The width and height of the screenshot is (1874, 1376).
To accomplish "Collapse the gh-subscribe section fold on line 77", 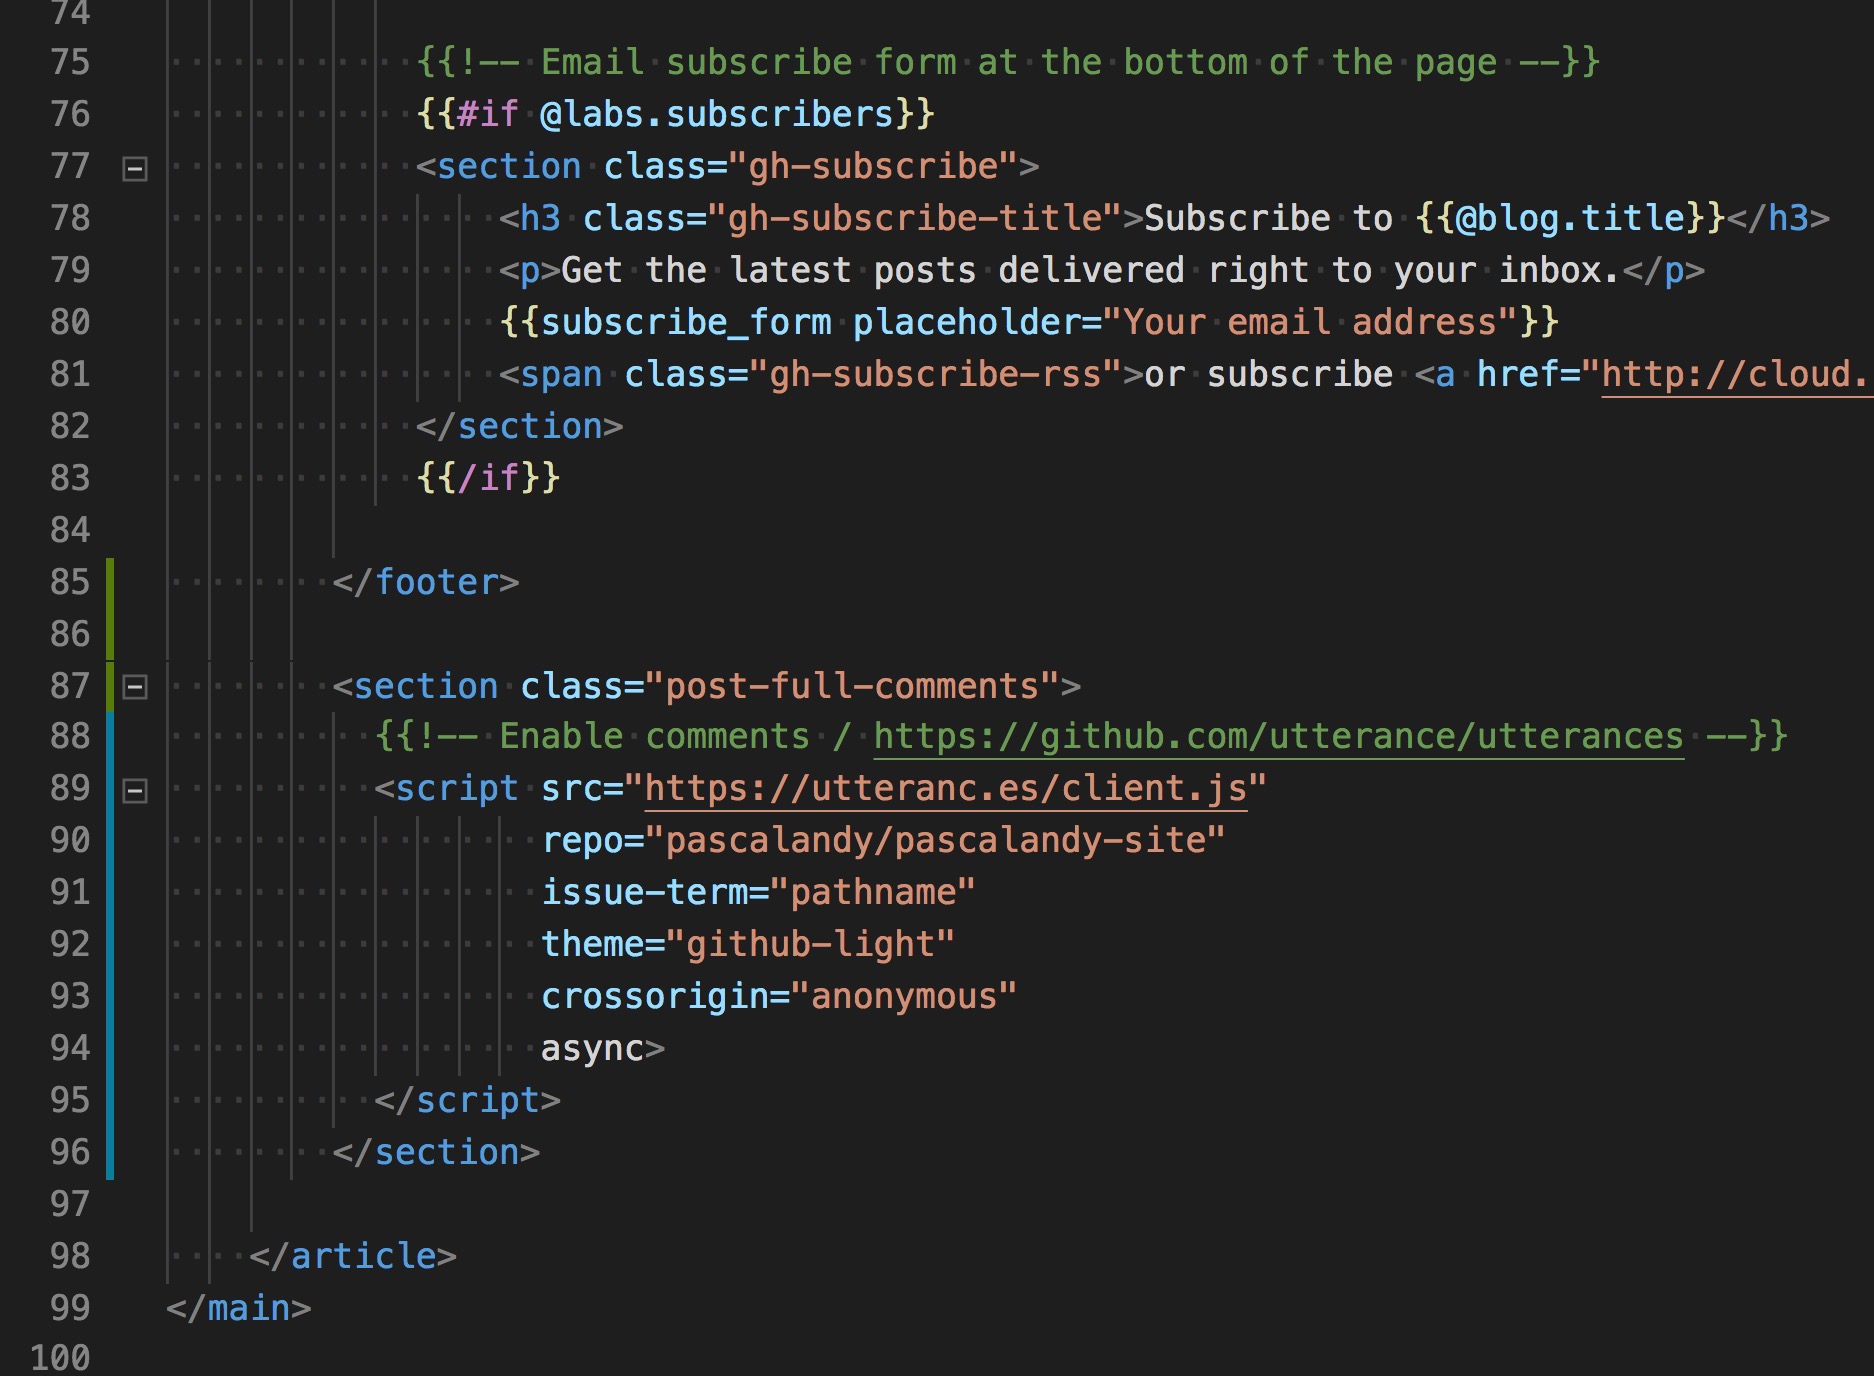I will pyautogui.click(x=135, y=168).
